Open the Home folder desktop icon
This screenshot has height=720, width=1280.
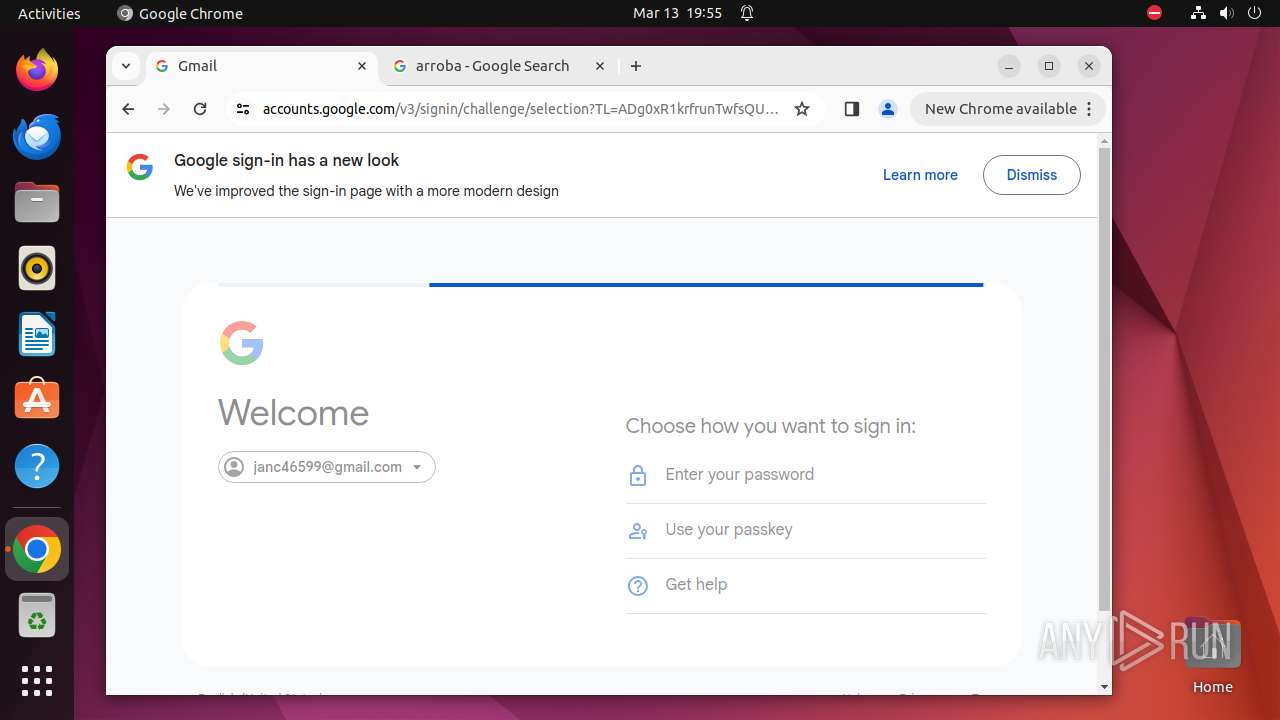tap(1212, 655)
